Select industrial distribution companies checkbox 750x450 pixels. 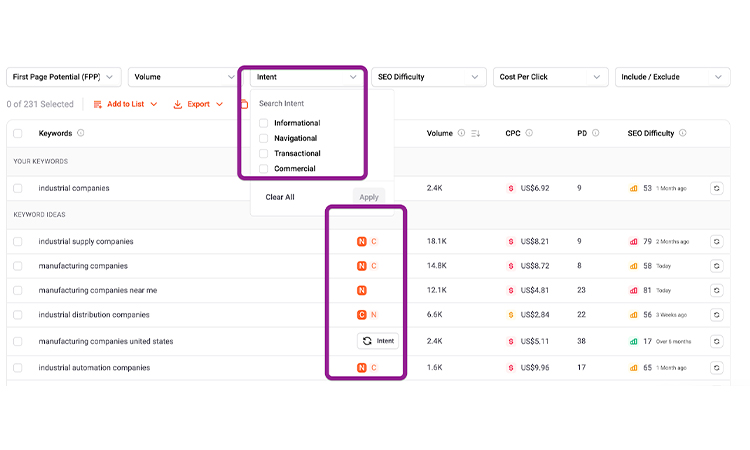click(18, 315)
